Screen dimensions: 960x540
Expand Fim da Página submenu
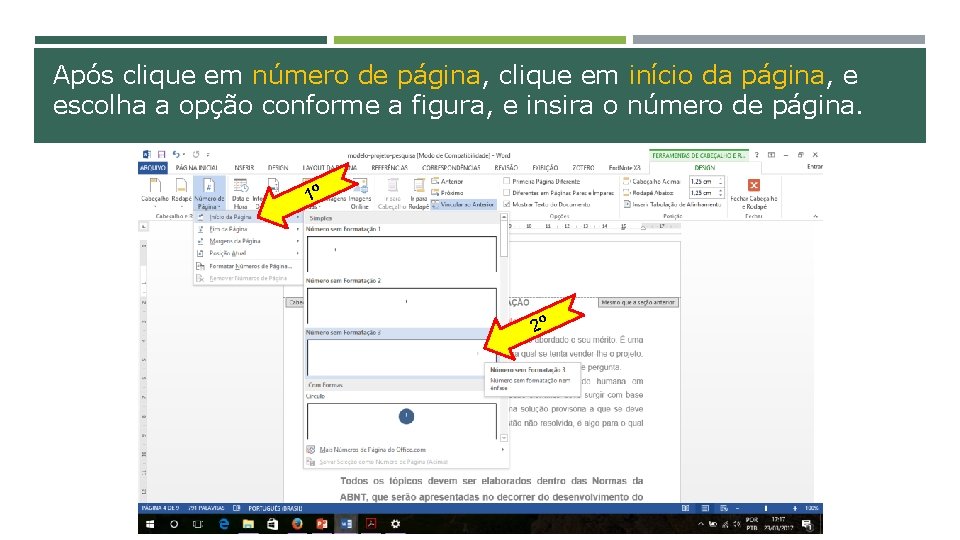(248, 229)
